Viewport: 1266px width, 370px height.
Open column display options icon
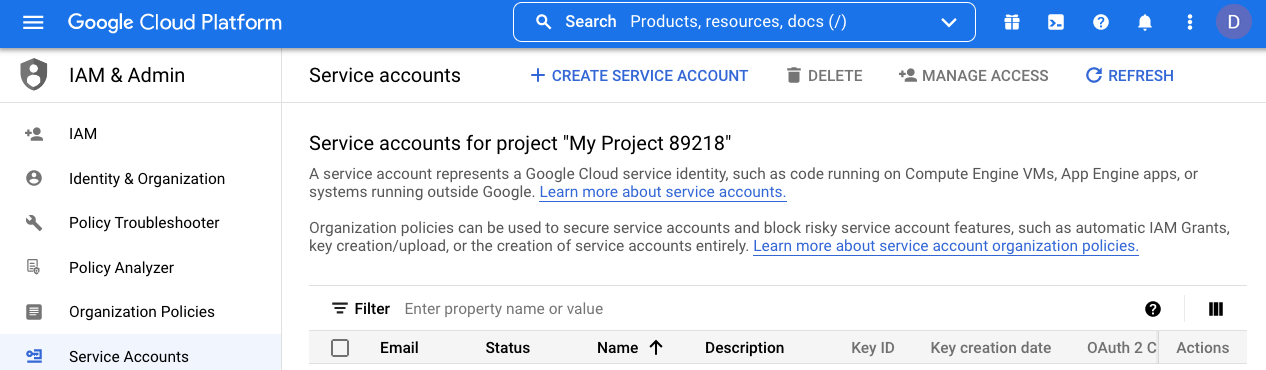tap(1216, 309)
